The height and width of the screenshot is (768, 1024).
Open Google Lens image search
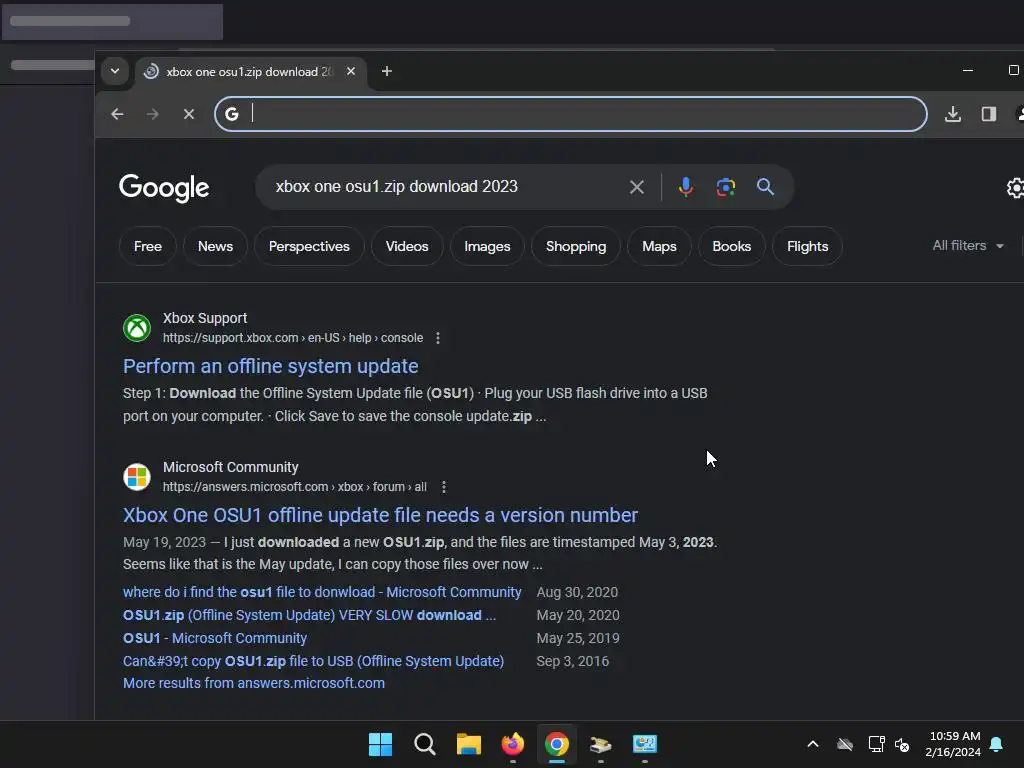click(x=726, y=187)
